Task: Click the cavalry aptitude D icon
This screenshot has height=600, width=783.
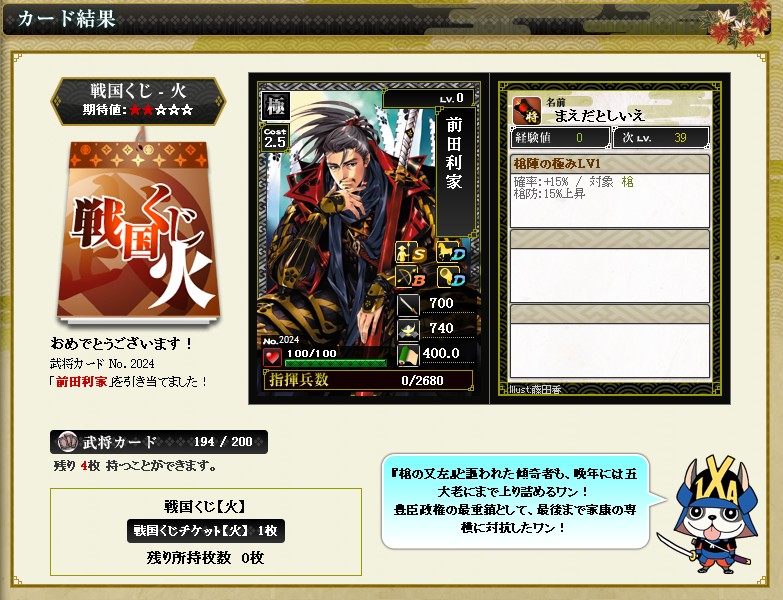Action: [451, 252]
